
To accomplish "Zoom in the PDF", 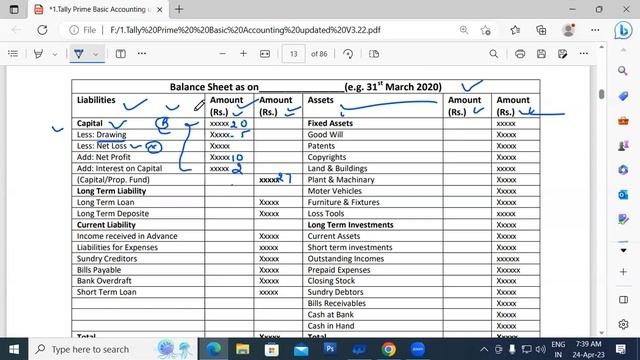I will tap(243, 53).
